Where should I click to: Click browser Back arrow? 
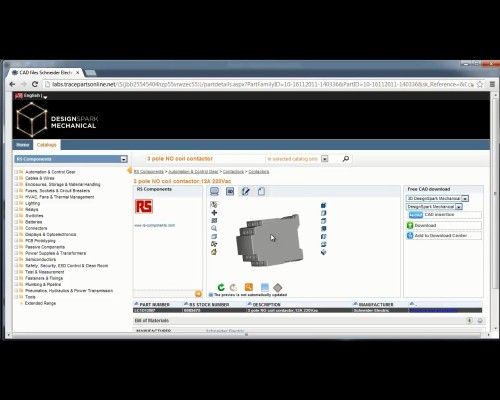pyautogui.click(x=12, y=84)
